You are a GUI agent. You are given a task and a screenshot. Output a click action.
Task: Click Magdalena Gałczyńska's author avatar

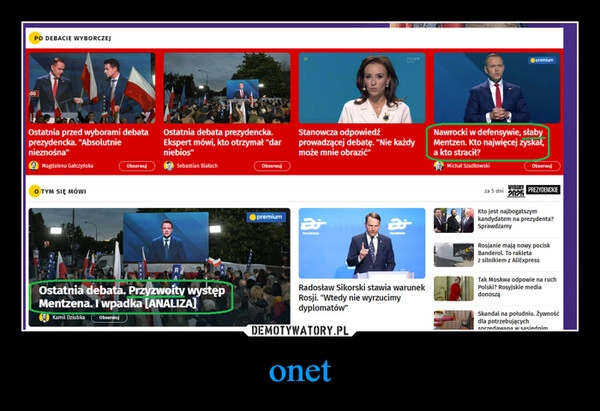(x=34, y=166)
